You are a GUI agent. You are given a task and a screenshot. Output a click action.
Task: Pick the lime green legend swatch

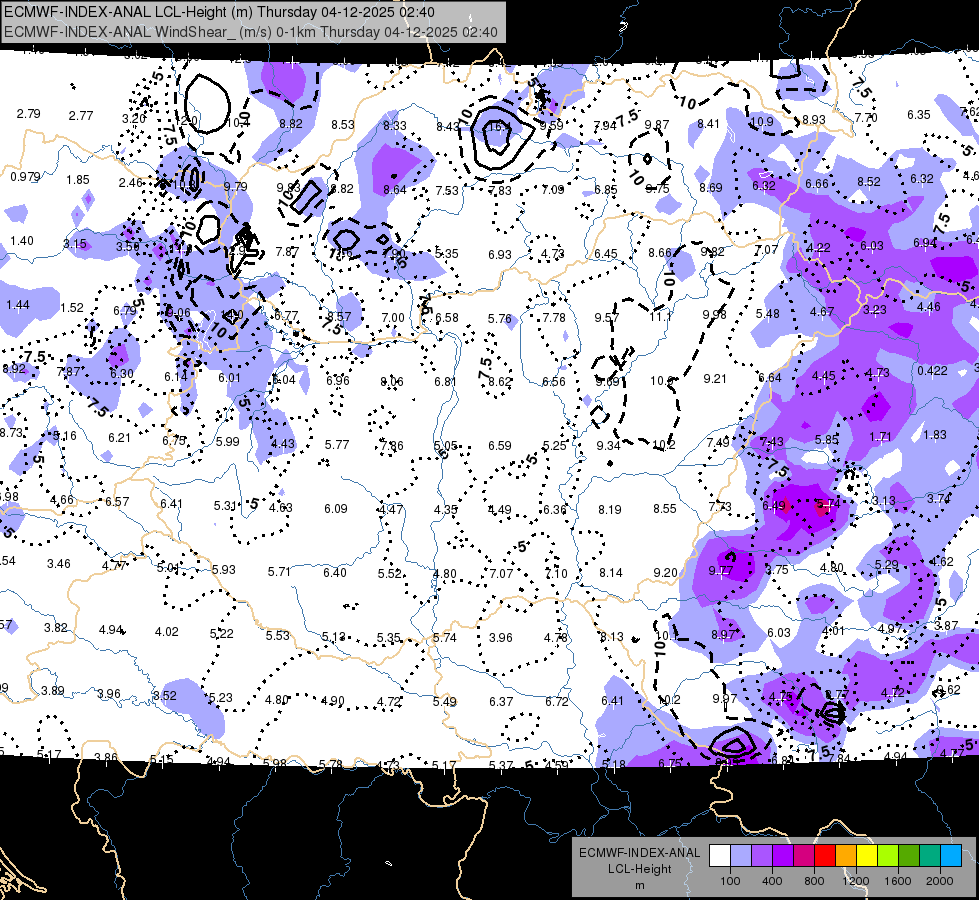888,856
